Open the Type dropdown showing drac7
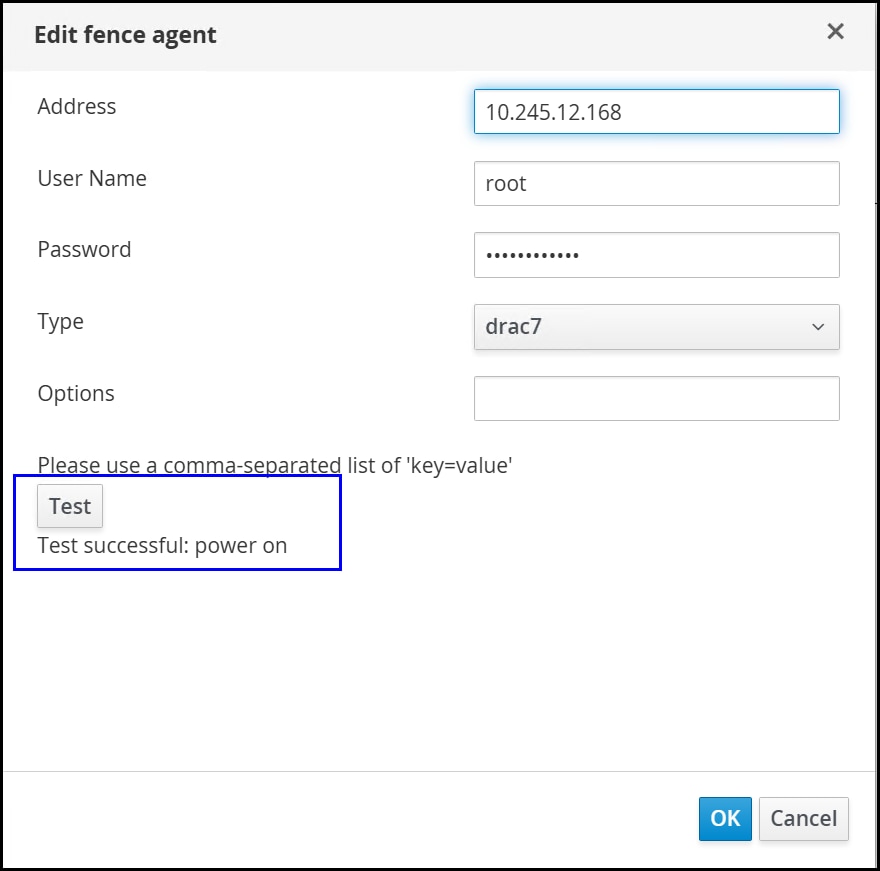 point(657,327)
